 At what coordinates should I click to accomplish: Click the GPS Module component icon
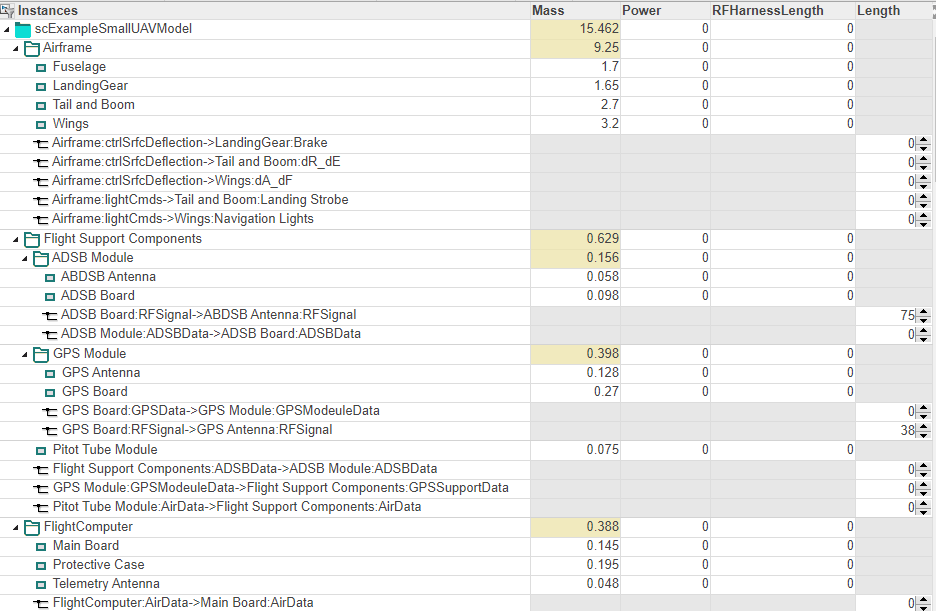(41, 354)
